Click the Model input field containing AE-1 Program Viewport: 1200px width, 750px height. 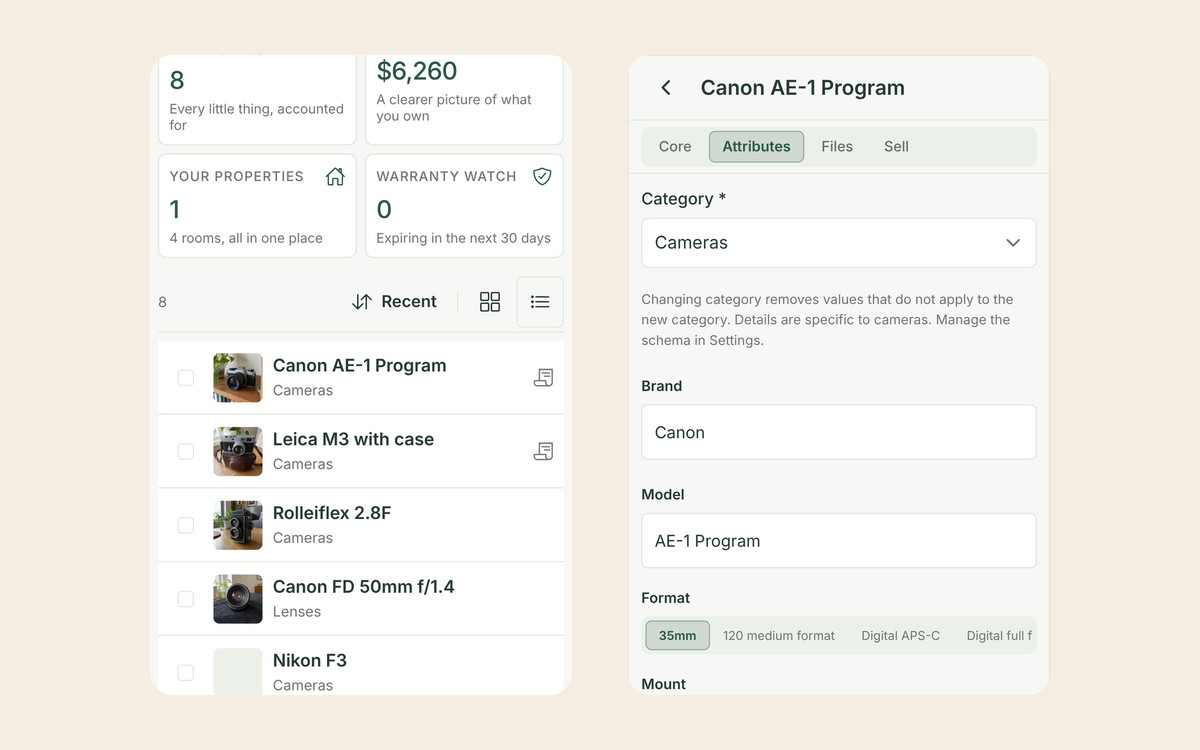coord(838,541)
